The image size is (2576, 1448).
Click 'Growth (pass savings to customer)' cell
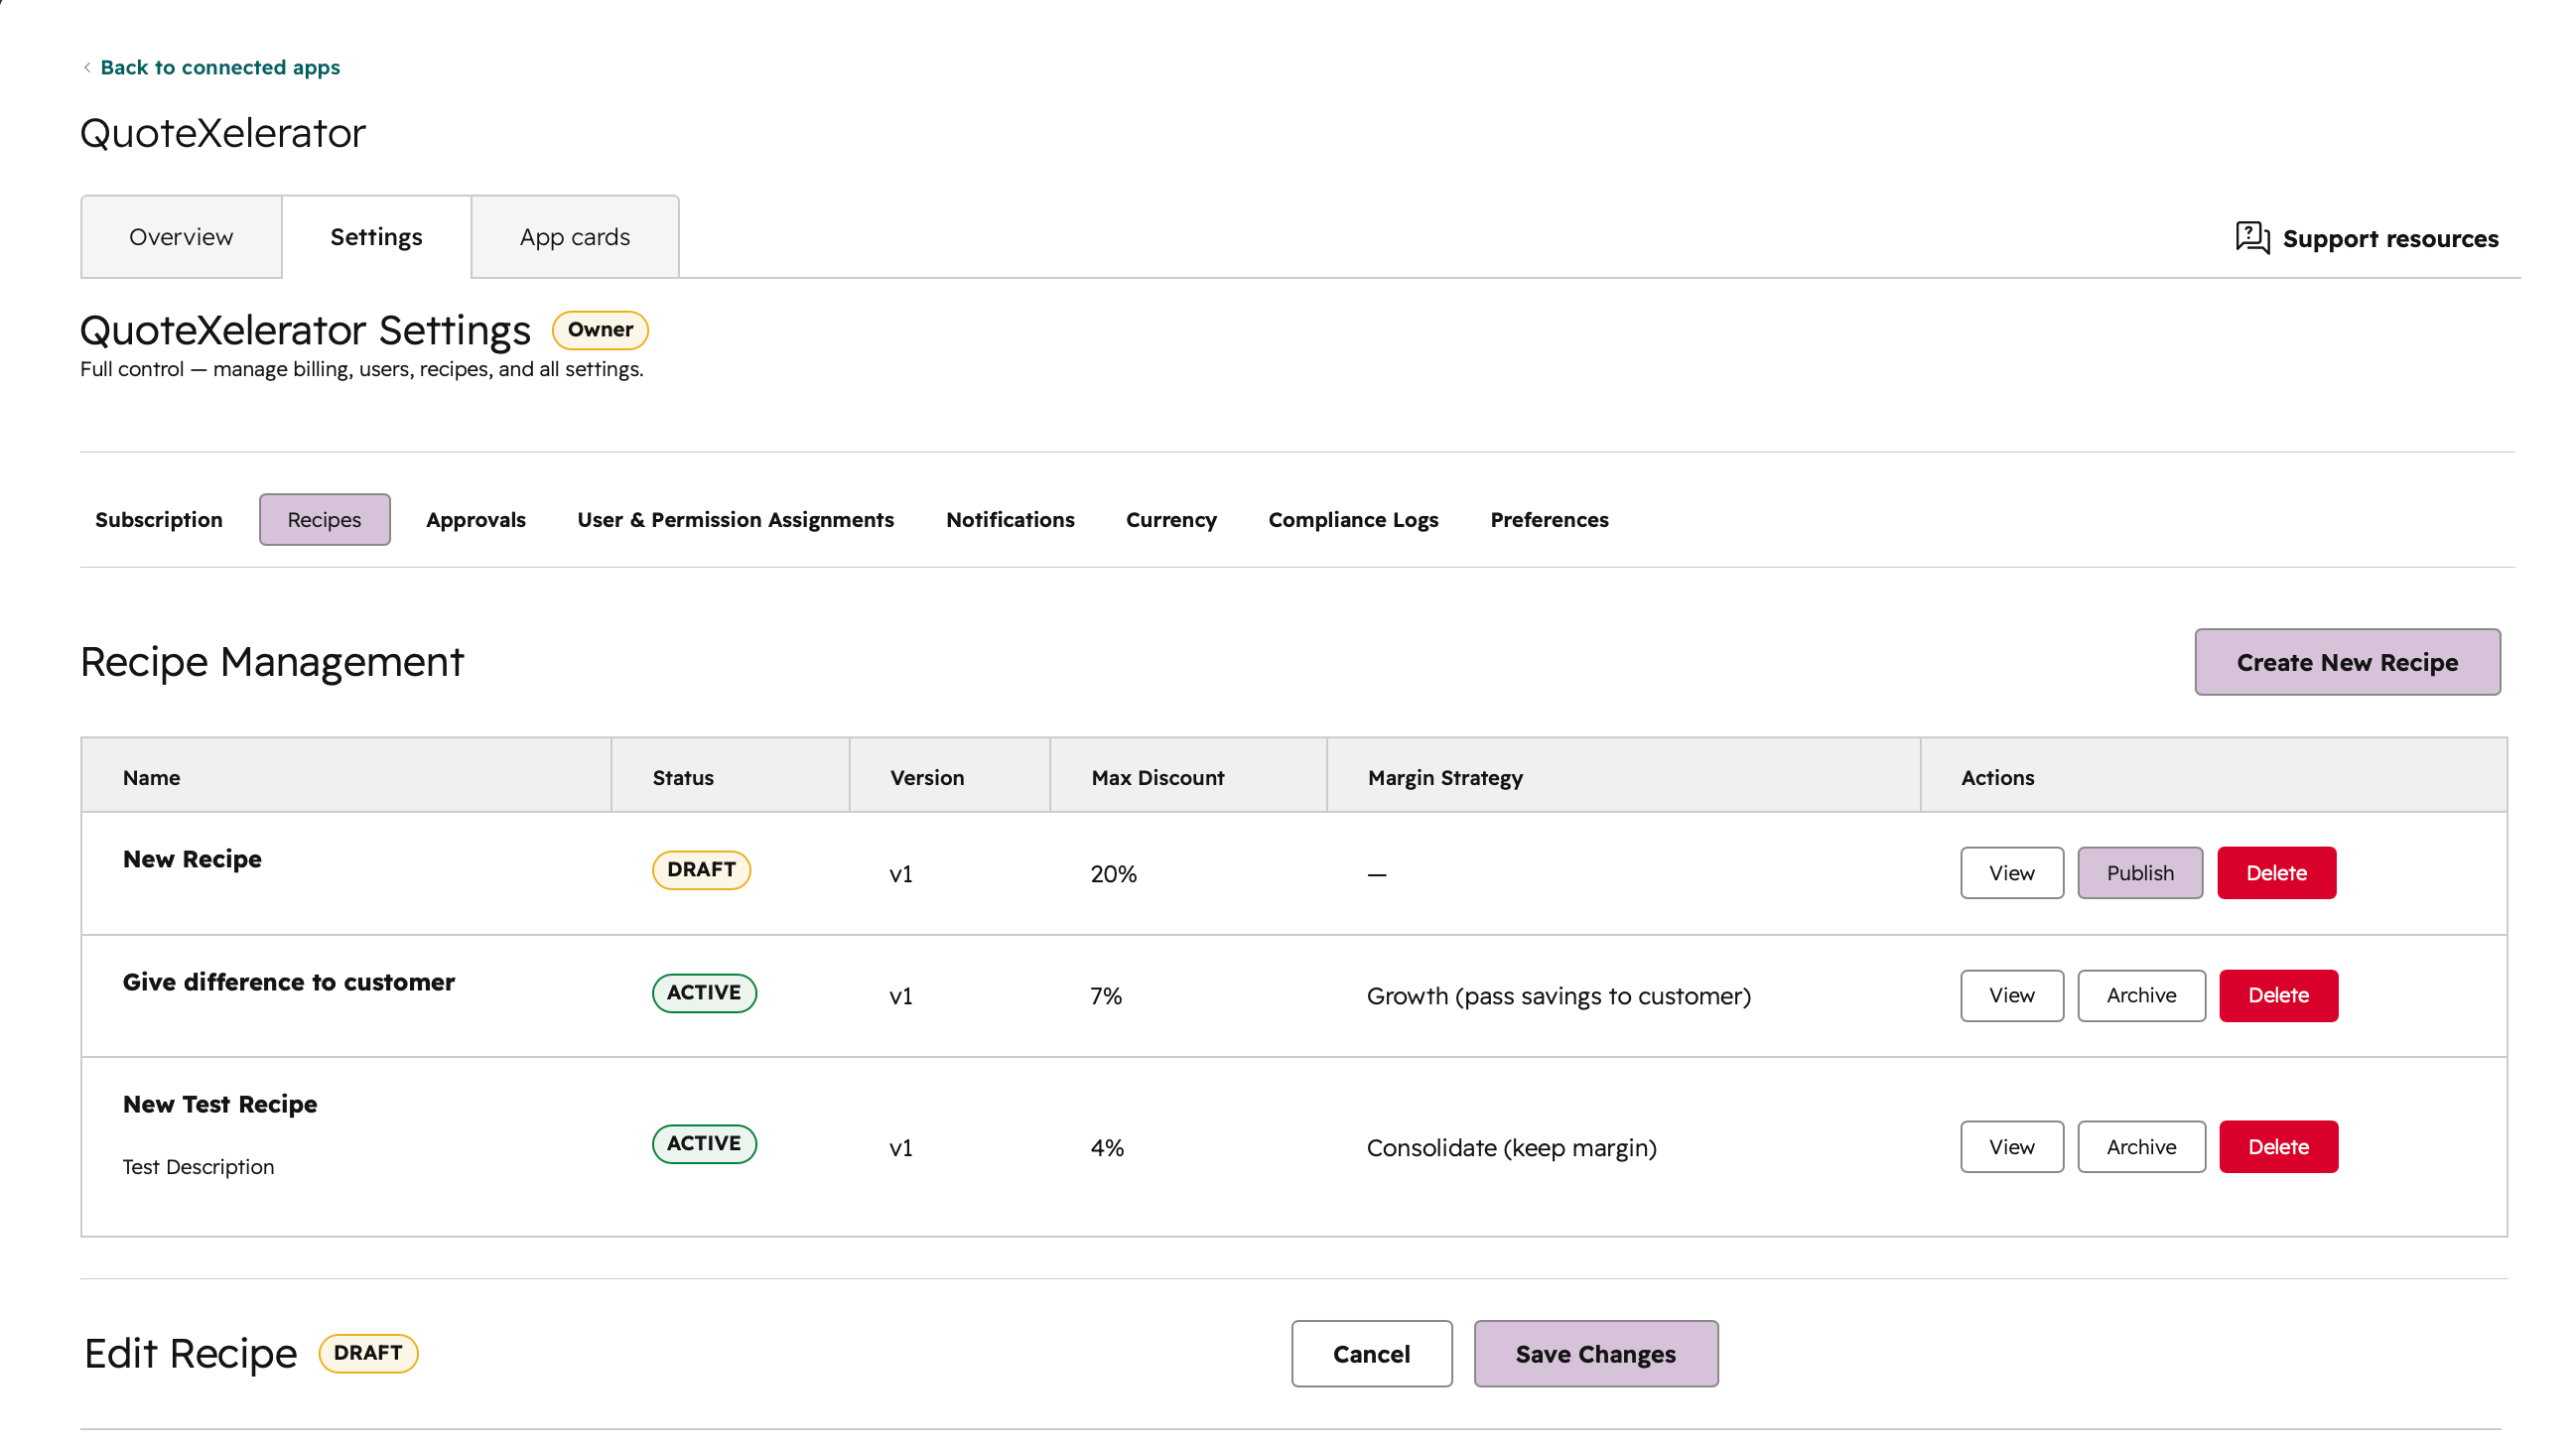point(1558,996)
